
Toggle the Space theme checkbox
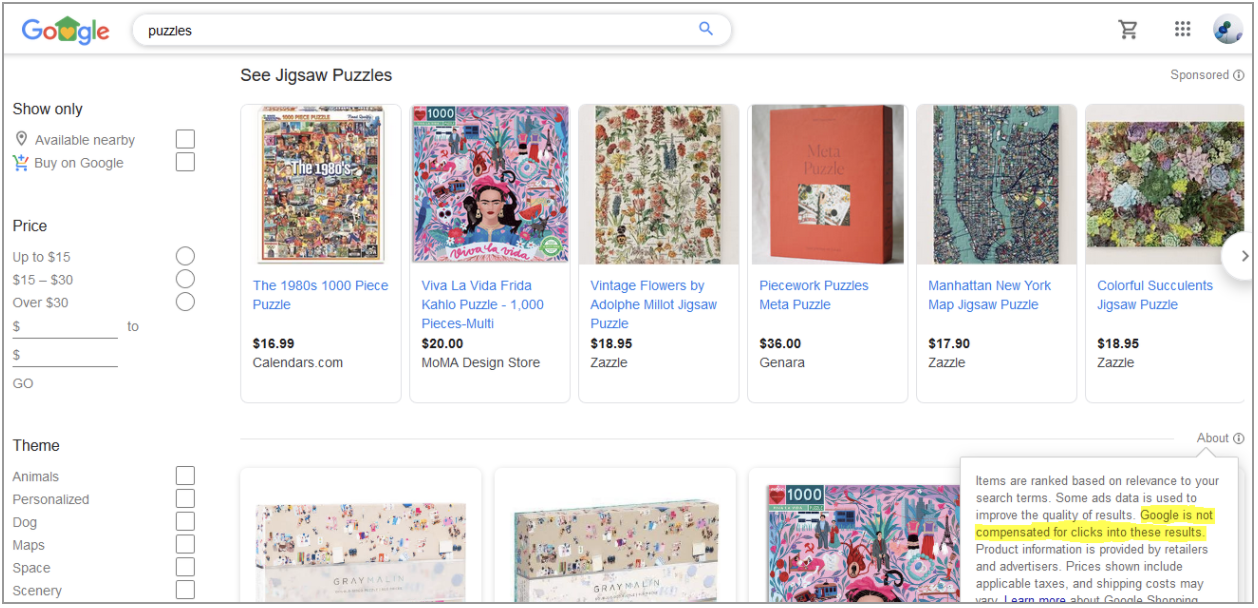pos(185,567)
